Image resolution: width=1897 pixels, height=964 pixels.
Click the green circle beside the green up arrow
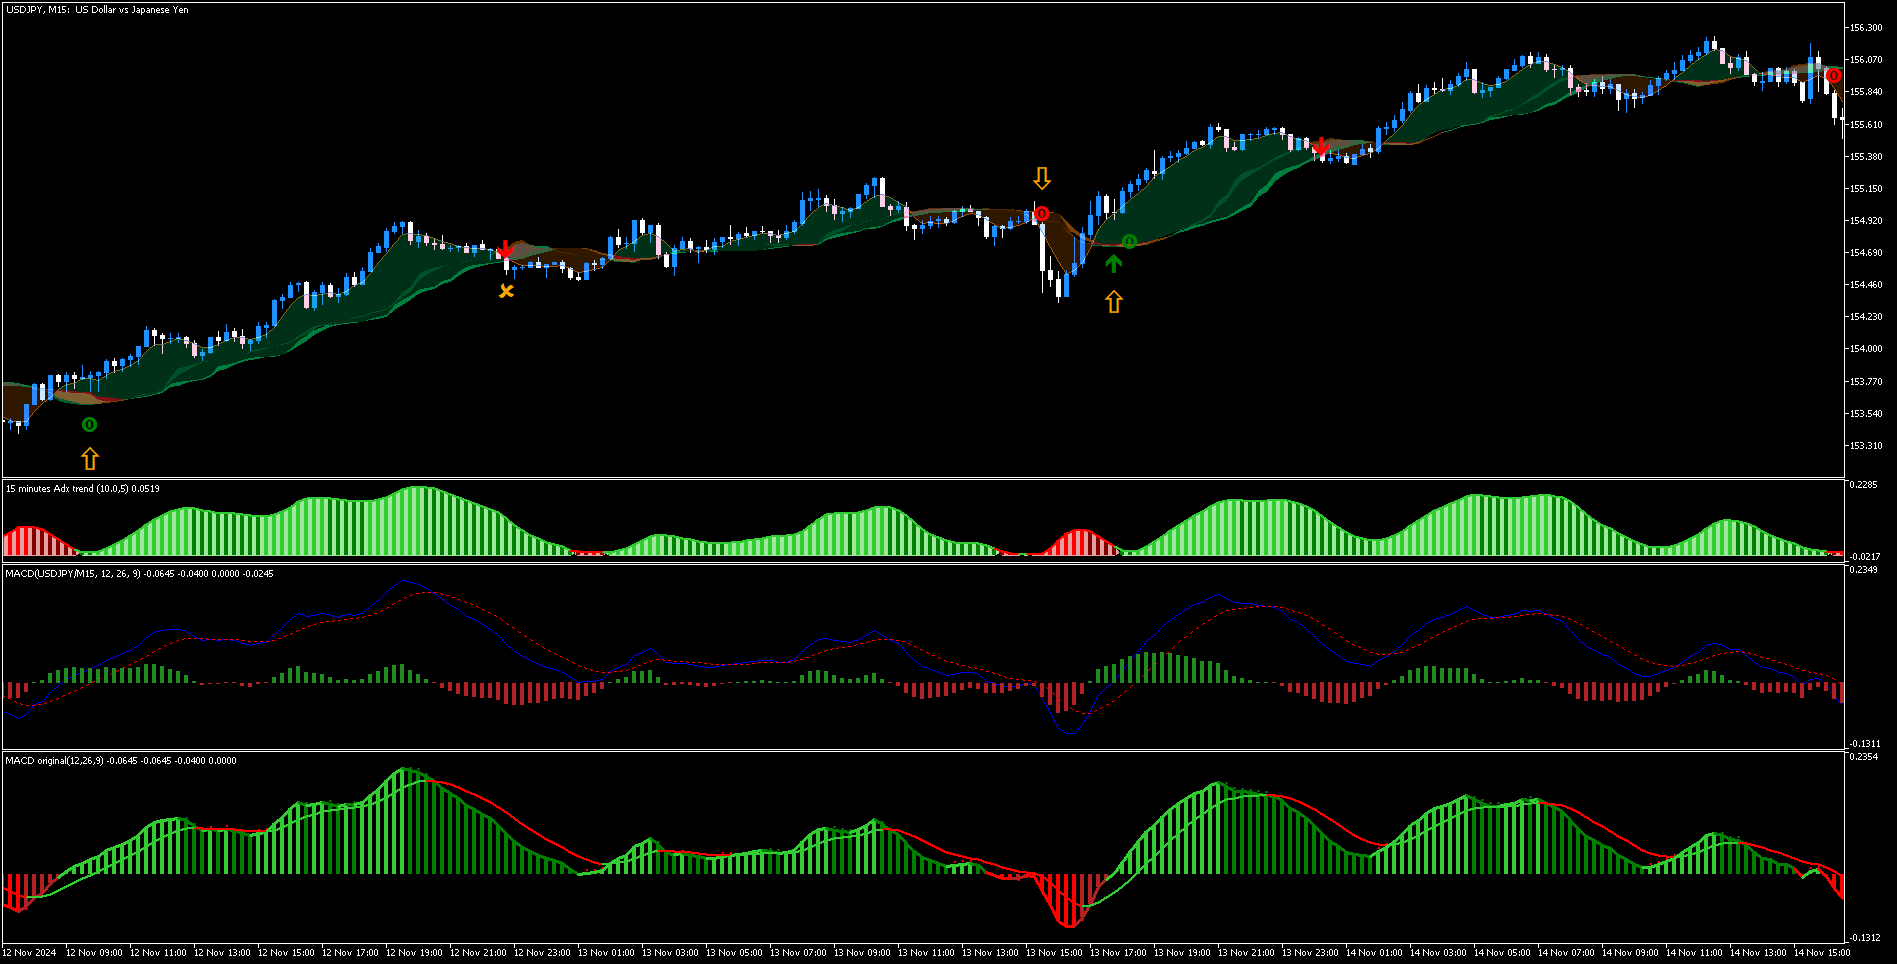tap(1129, 241)
